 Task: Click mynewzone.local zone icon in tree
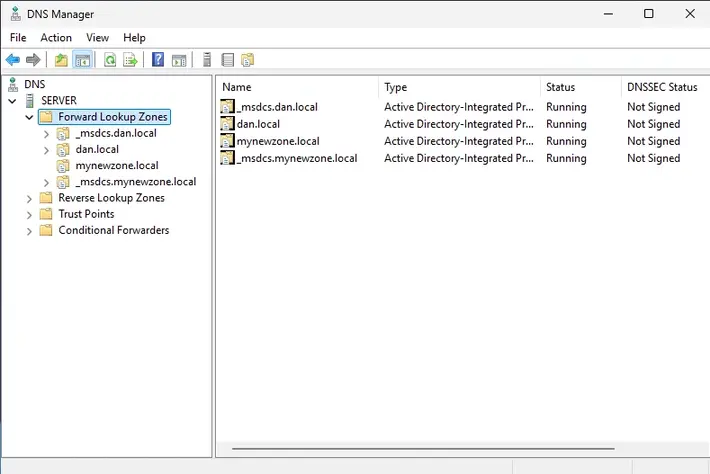coord(63,166)
